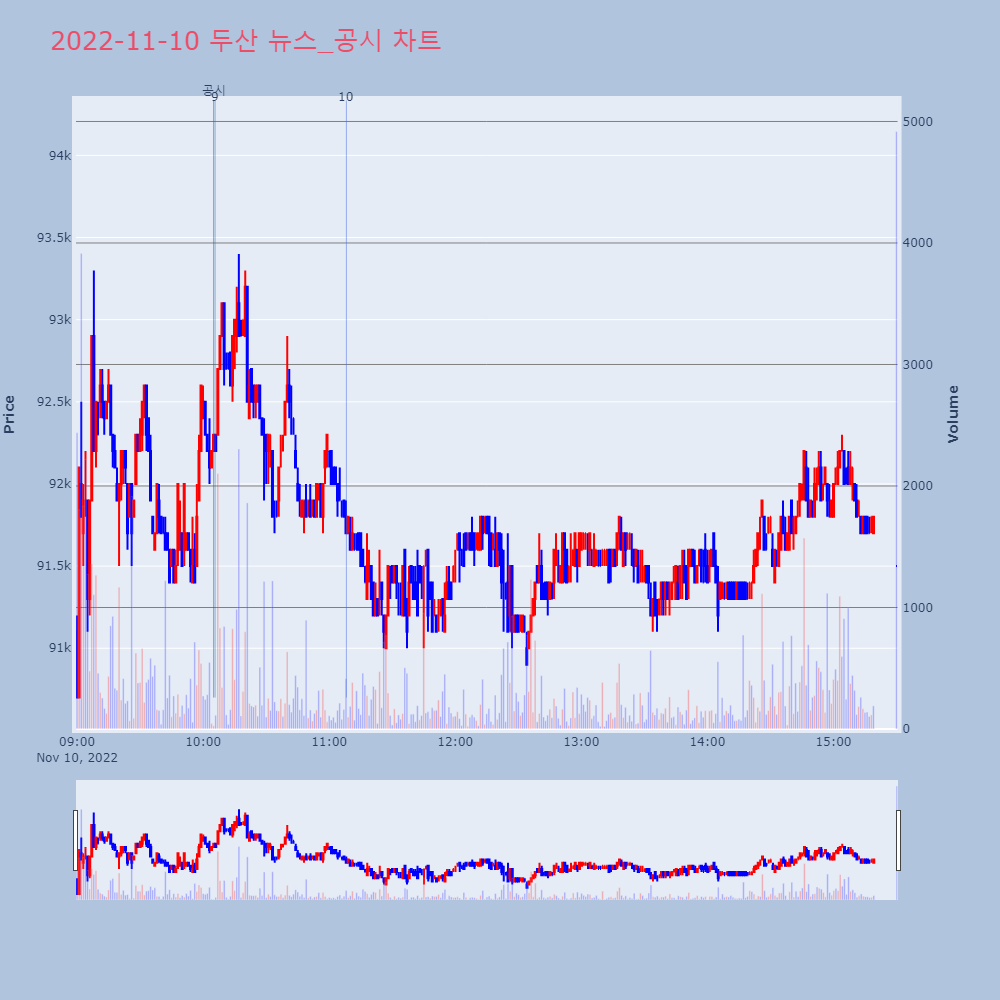The width and height of the screenshot is (1000, 1000).
Task: Click the 92.5k price axis label
Action: point(54,402)
